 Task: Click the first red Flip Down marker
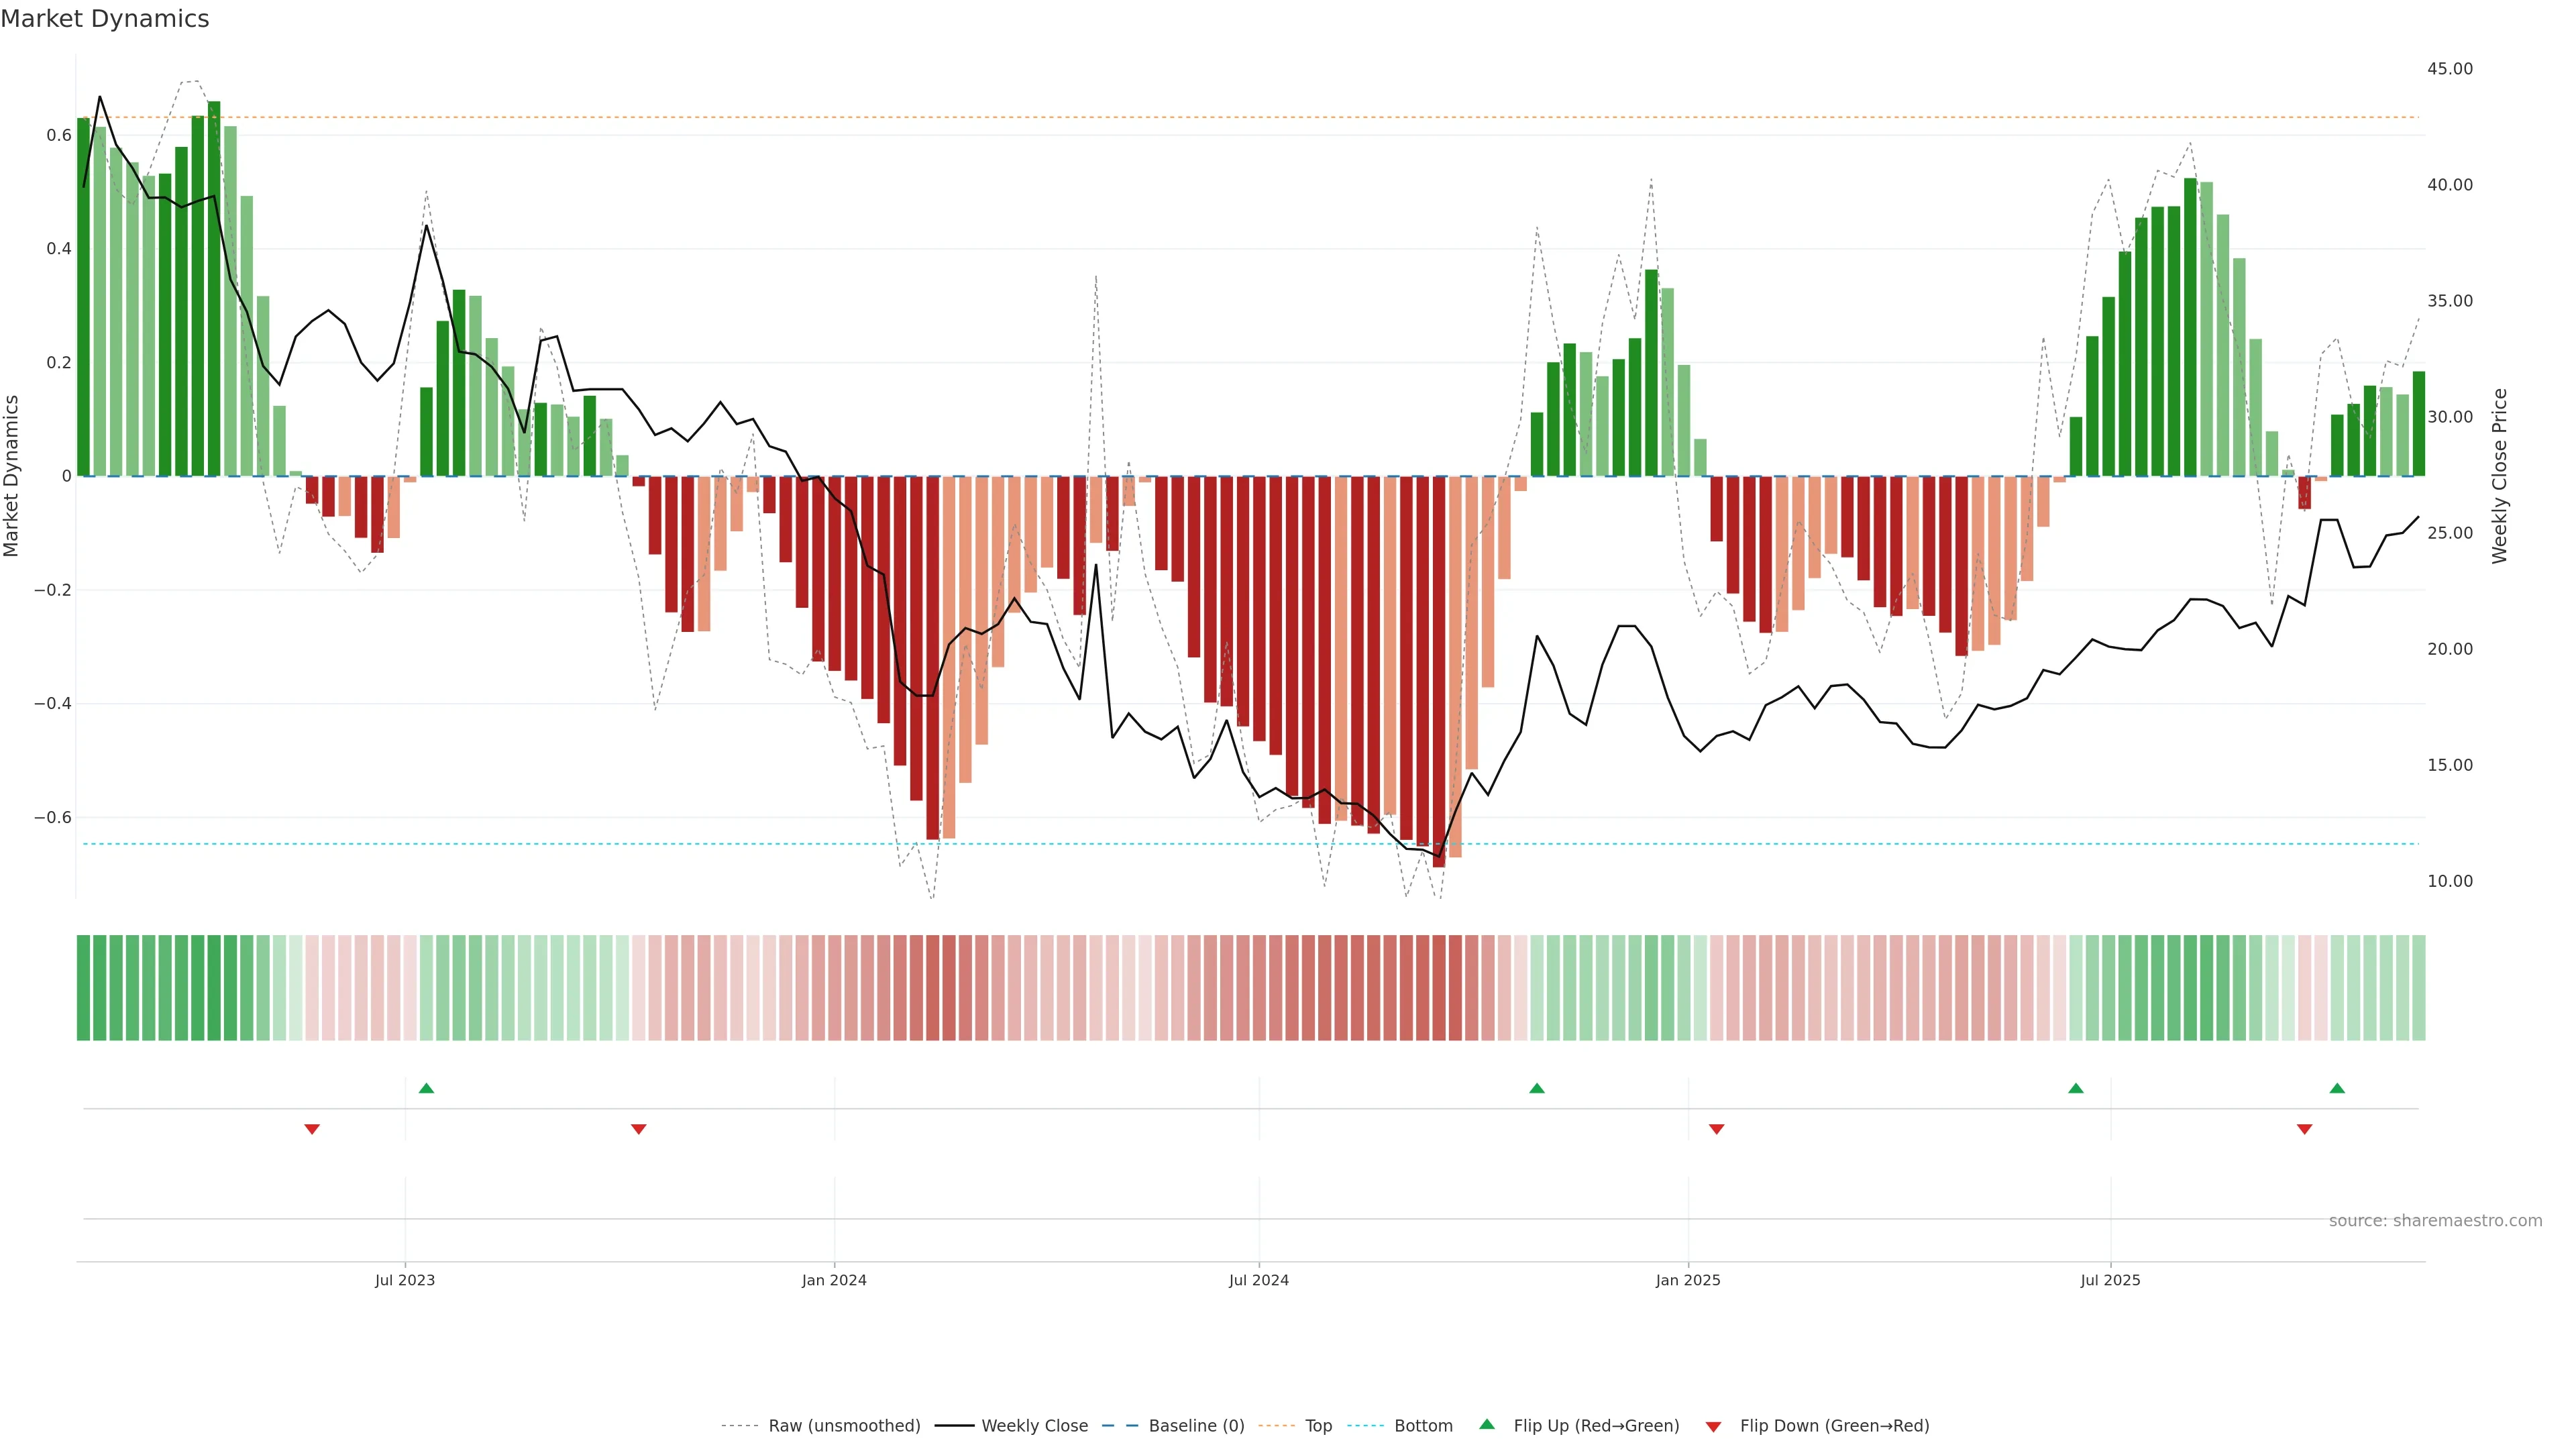coord(312,1129)
